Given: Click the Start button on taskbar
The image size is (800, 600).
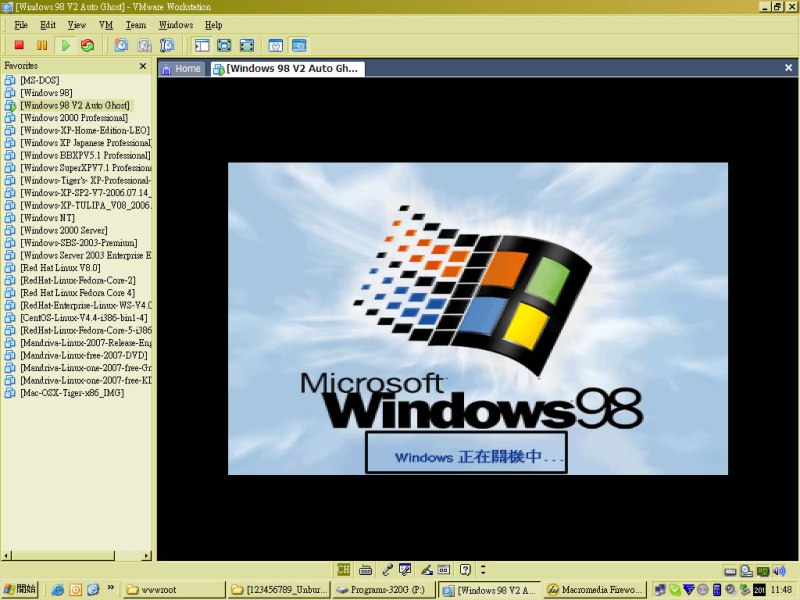Looking at the screenshot, I should pyautogui.click(x=20, y=589).
